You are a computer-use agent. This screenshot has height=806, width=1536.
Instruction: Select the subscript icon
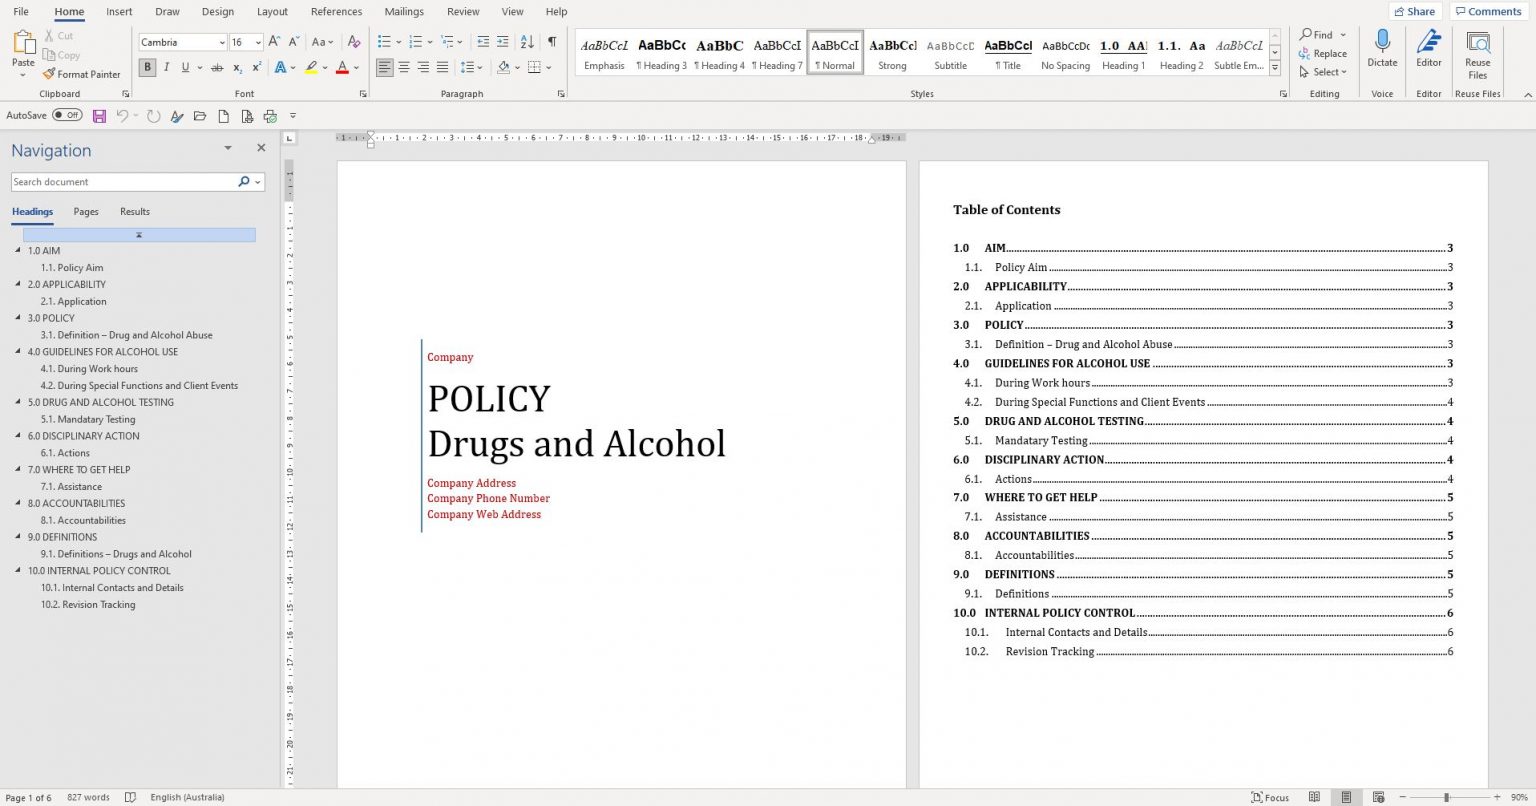click(x=238, y=67)
